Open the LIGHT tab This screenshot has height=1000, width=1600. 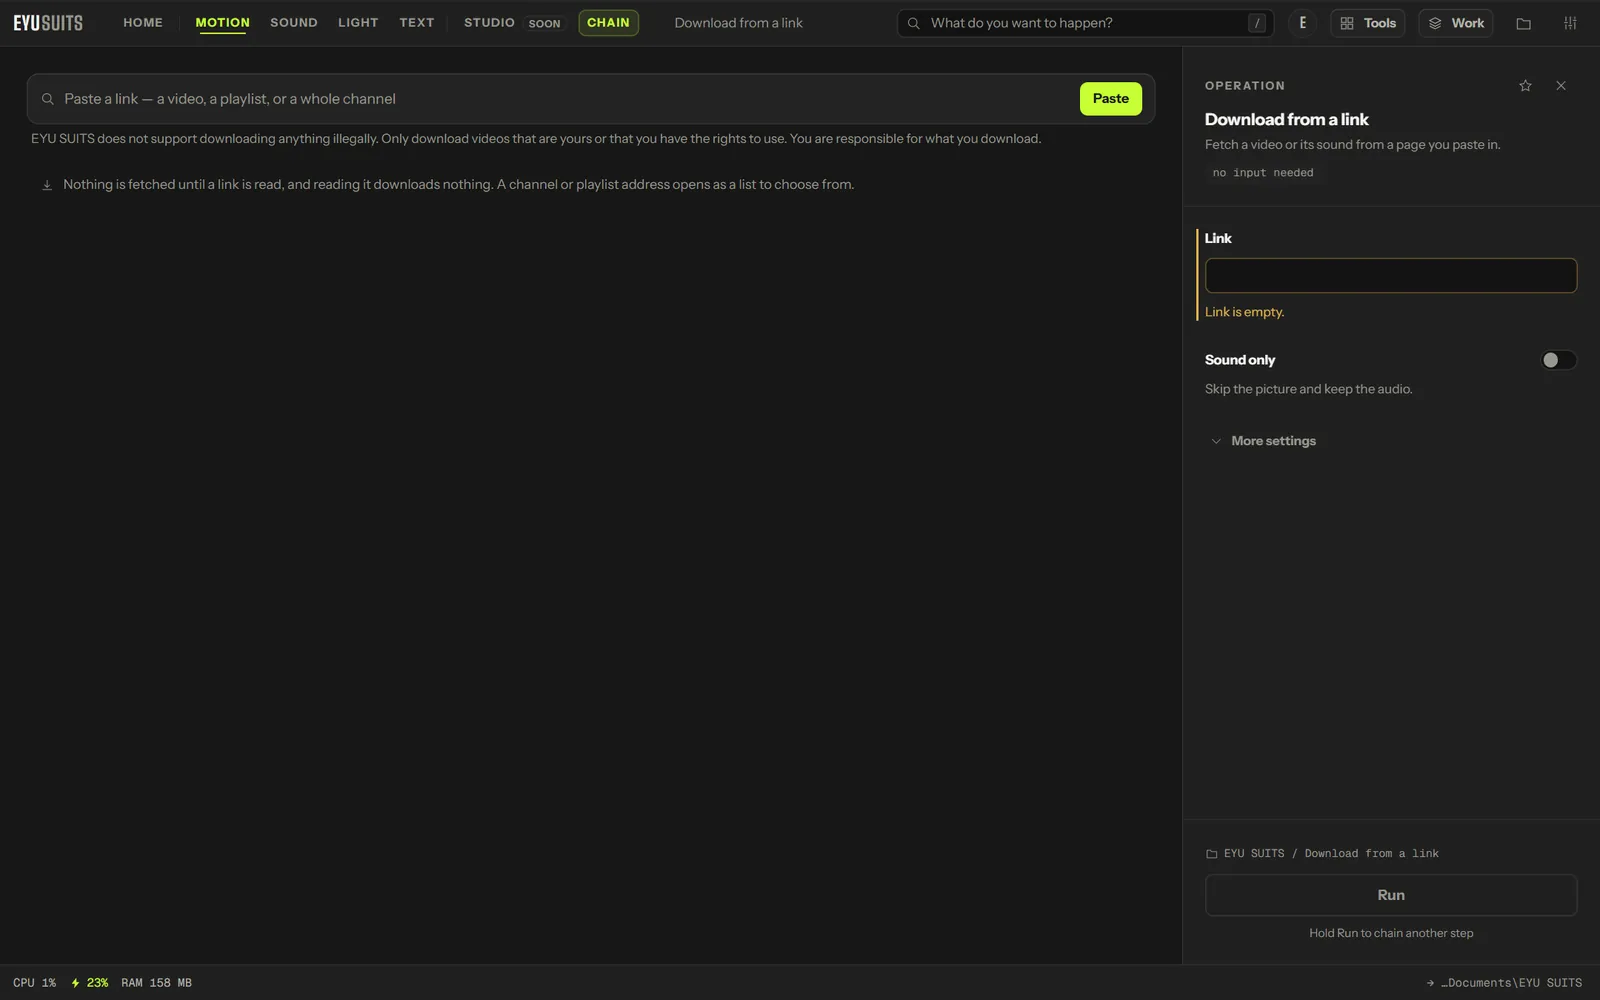tap(358, 22)
